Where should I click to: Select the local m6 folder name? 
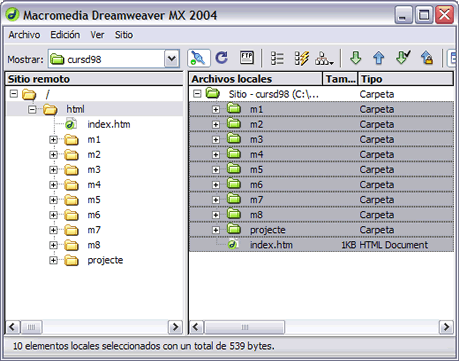256,185
